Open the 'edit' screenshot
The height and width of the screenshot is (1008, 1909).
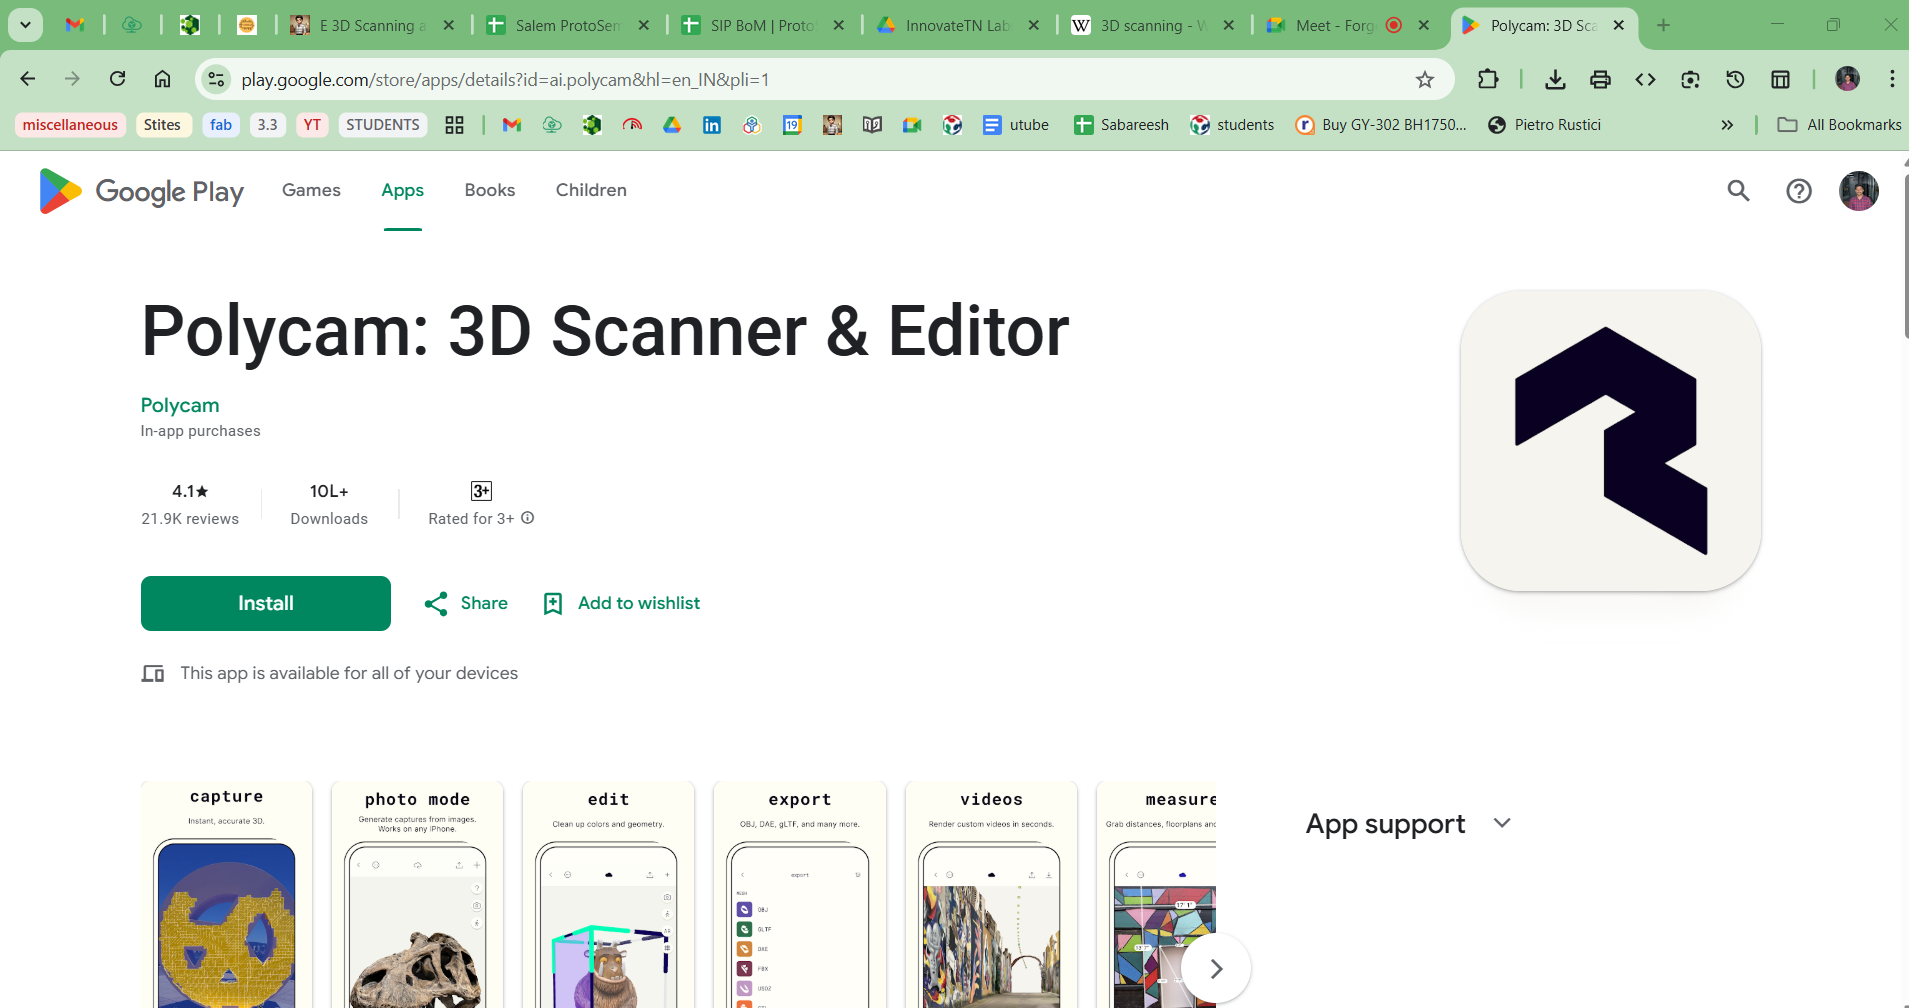[608, 895]
